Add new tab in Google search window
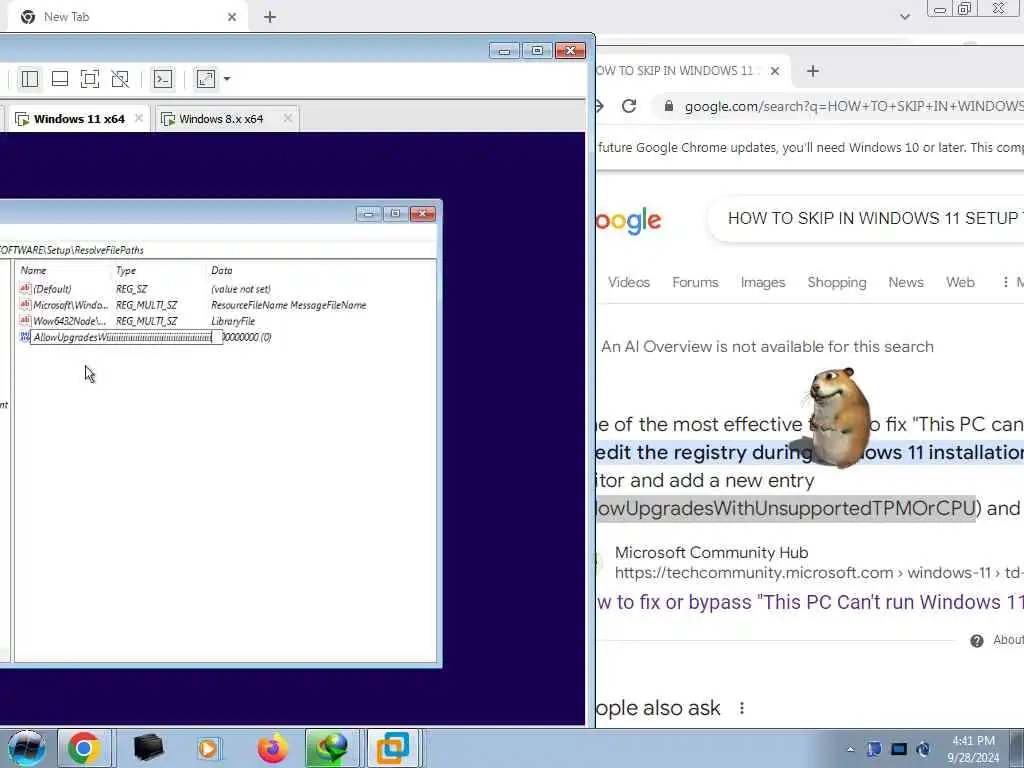This screenshot has width=1024, height=768. pyautogui.click(x=813, y=71)
